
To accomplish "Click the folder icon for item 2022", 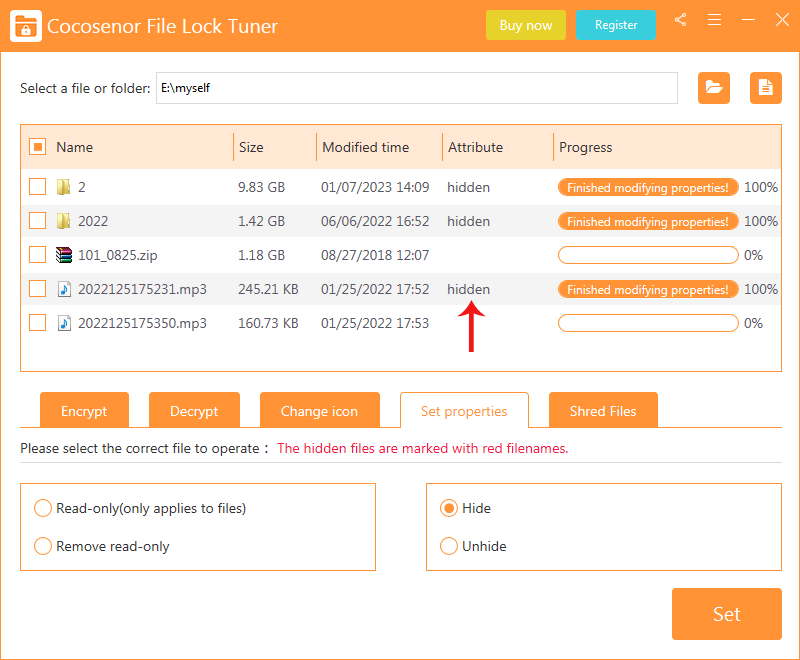I will [63, 221].
